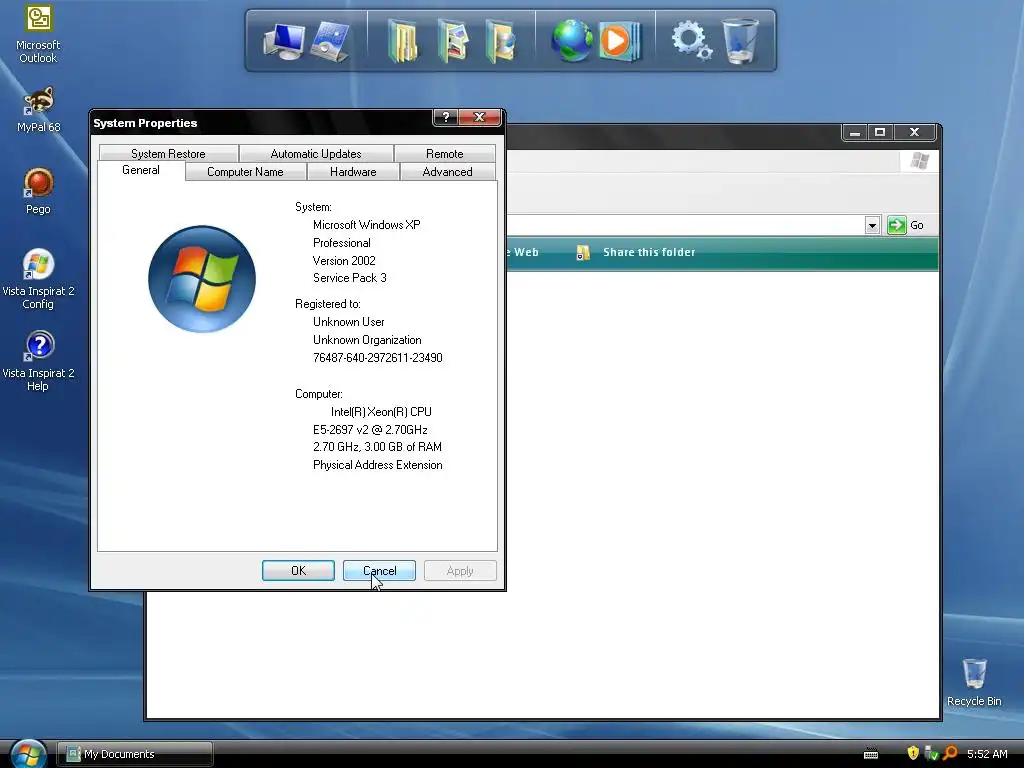Expand the address bar dropdown

point(872,225)
